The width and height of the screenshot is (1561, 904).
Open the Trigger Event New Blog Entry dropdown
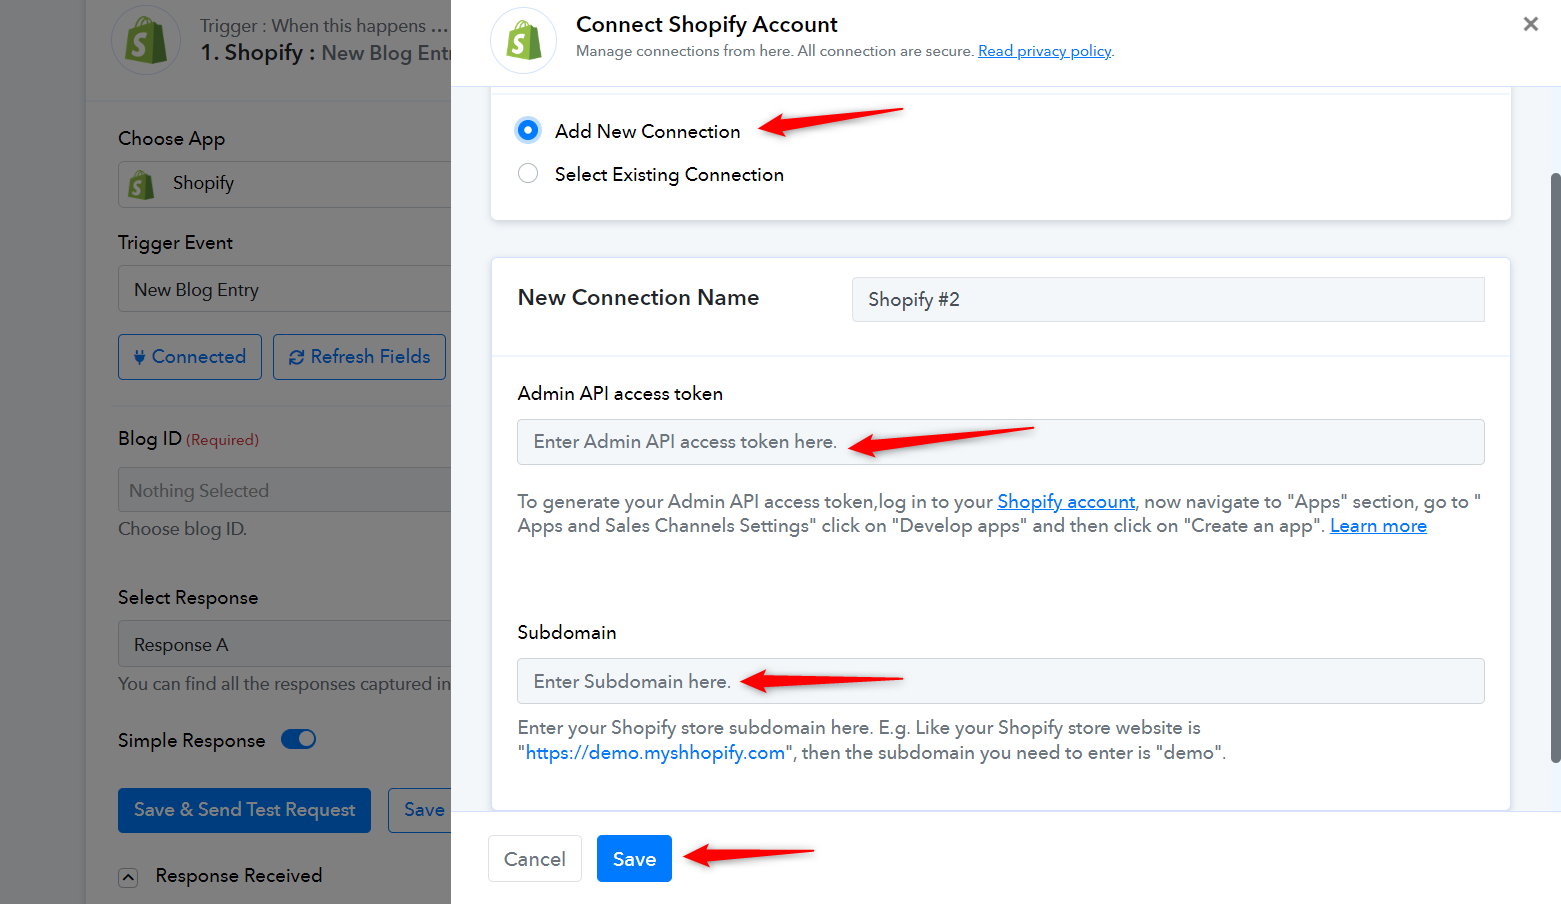pyautogui.click(x=284, y=289)
